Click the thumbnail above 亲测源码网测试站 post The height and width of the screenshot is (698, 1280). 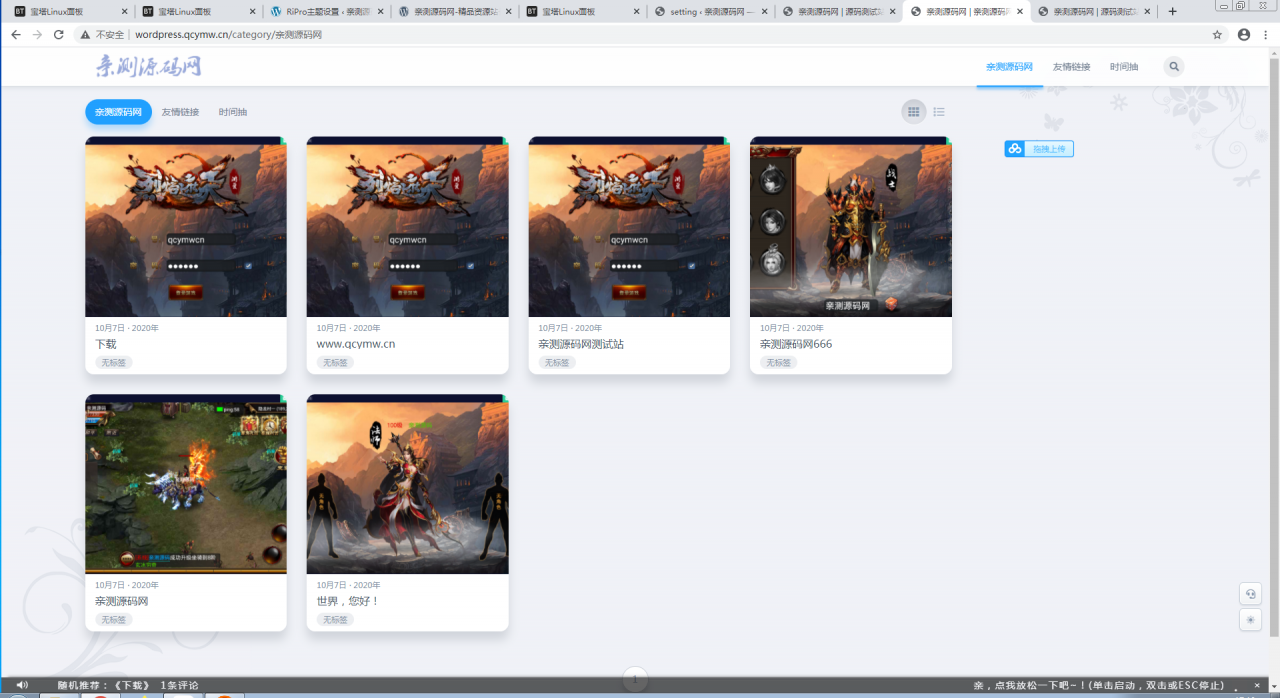tap(629, 227)
